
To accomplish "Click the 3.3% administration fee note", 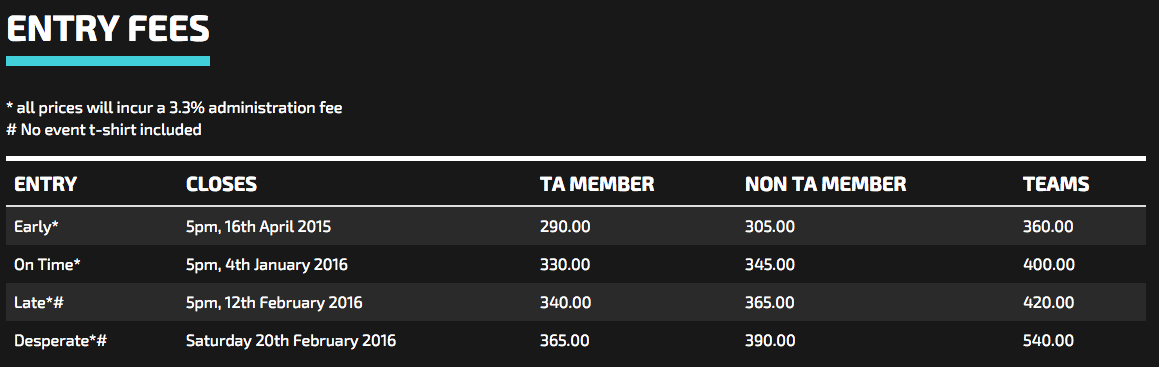I will pos(174,108).
